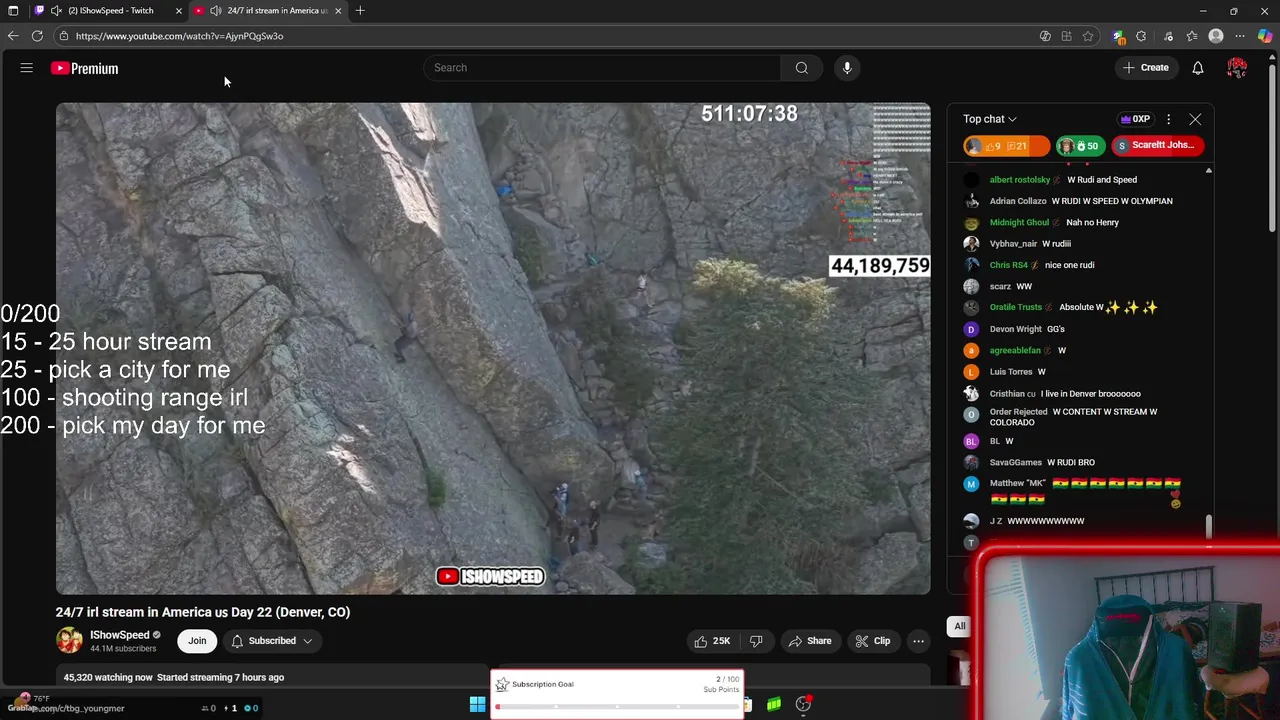Screen dimensions: 1280x720
Task: Open the YouTube hamburger guide menu
Action: coord(27,68)
